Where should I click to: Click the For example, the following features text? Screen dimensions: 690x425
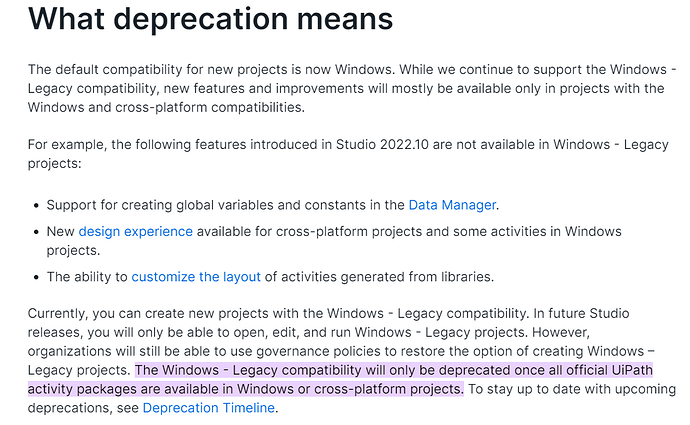pyautogui.click(x=348, y=154)
